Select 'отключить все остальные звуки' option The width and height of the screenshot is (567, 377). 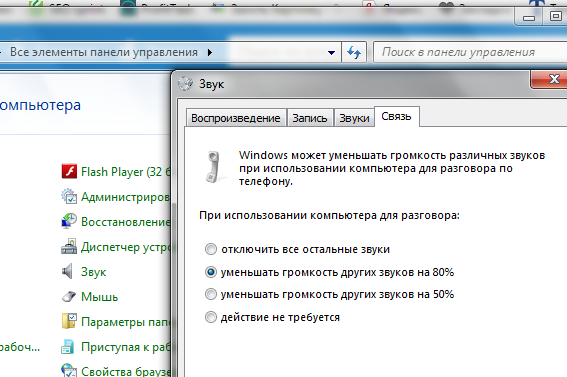coord(211,249)
